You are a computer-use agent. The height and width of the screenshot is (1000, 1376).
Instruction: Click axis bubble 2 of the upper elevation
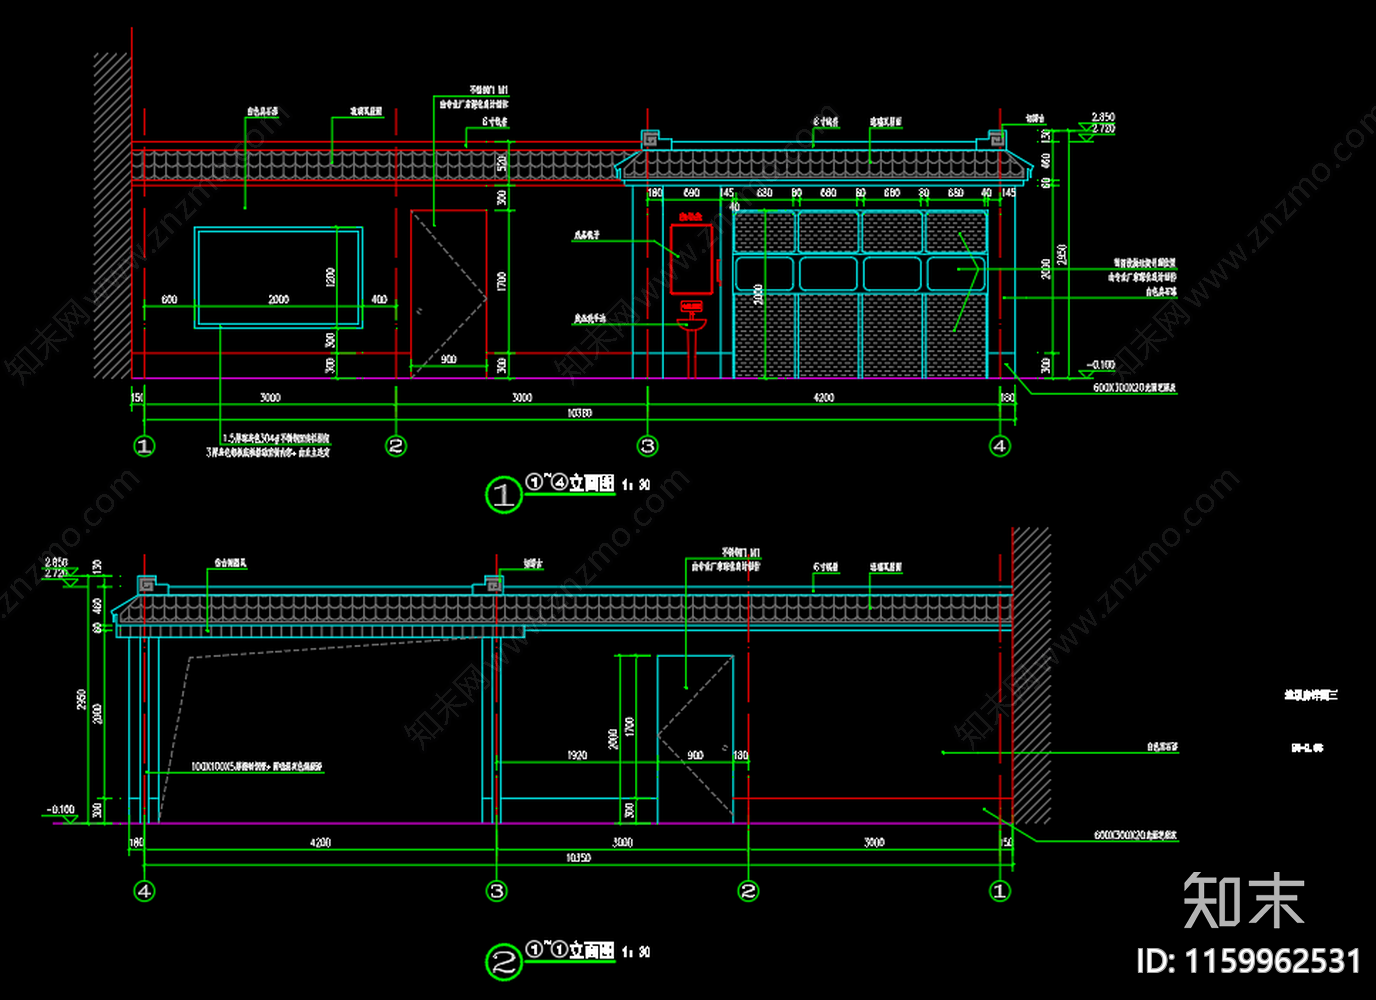[x=396, y=446]
